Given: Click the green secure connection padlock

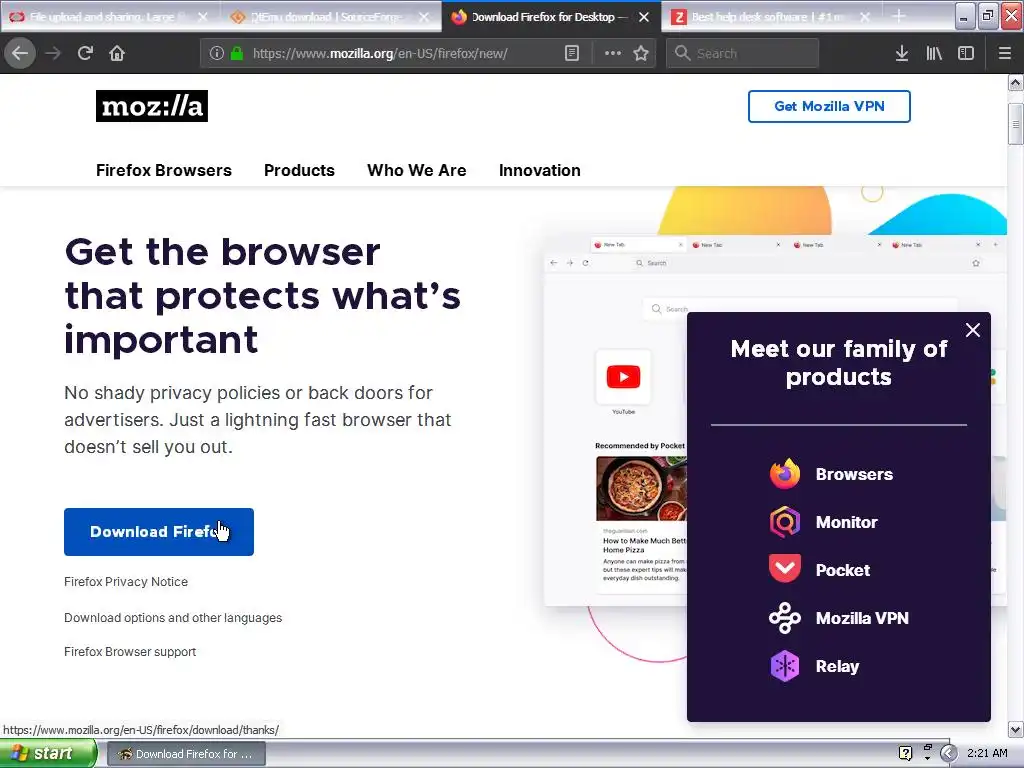Looking at the screenshot, I should click(x=236, y=54).
